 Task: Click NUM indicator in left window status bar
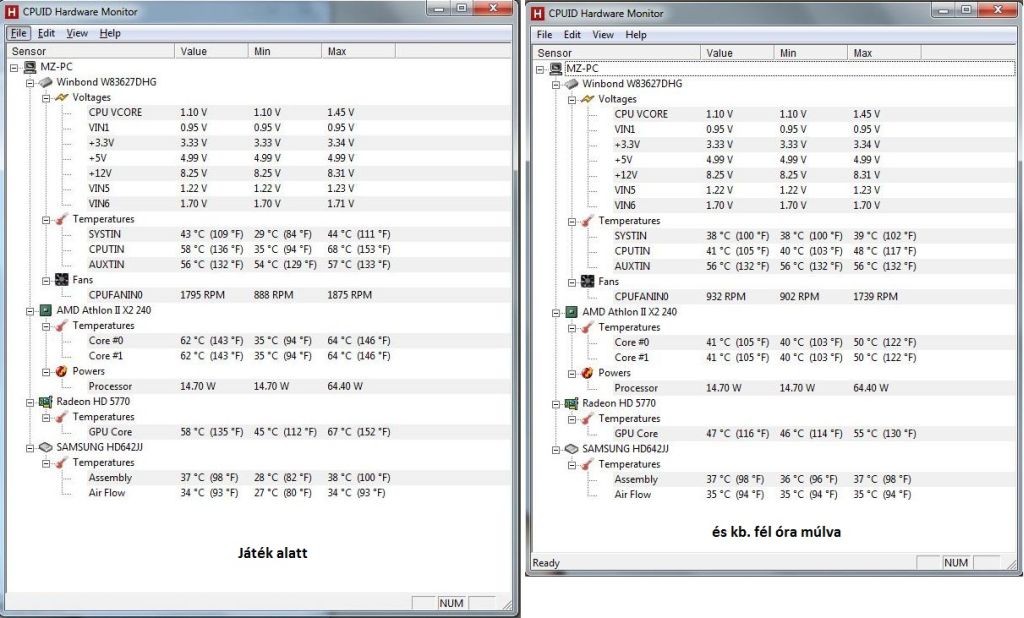[x=451, y=603]
